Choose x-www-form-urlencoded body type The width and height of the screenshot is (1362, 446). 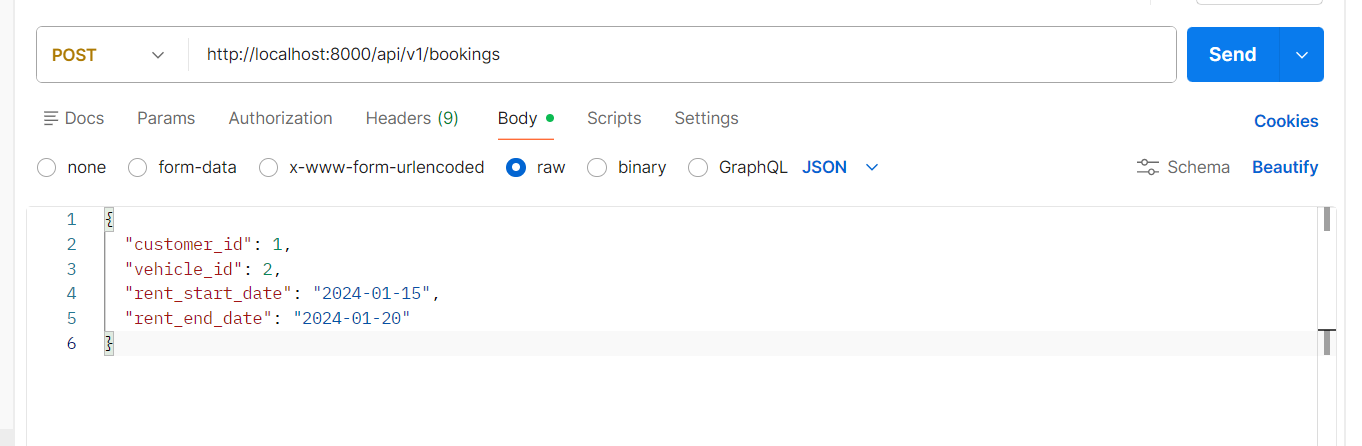[x=268, y=168]
